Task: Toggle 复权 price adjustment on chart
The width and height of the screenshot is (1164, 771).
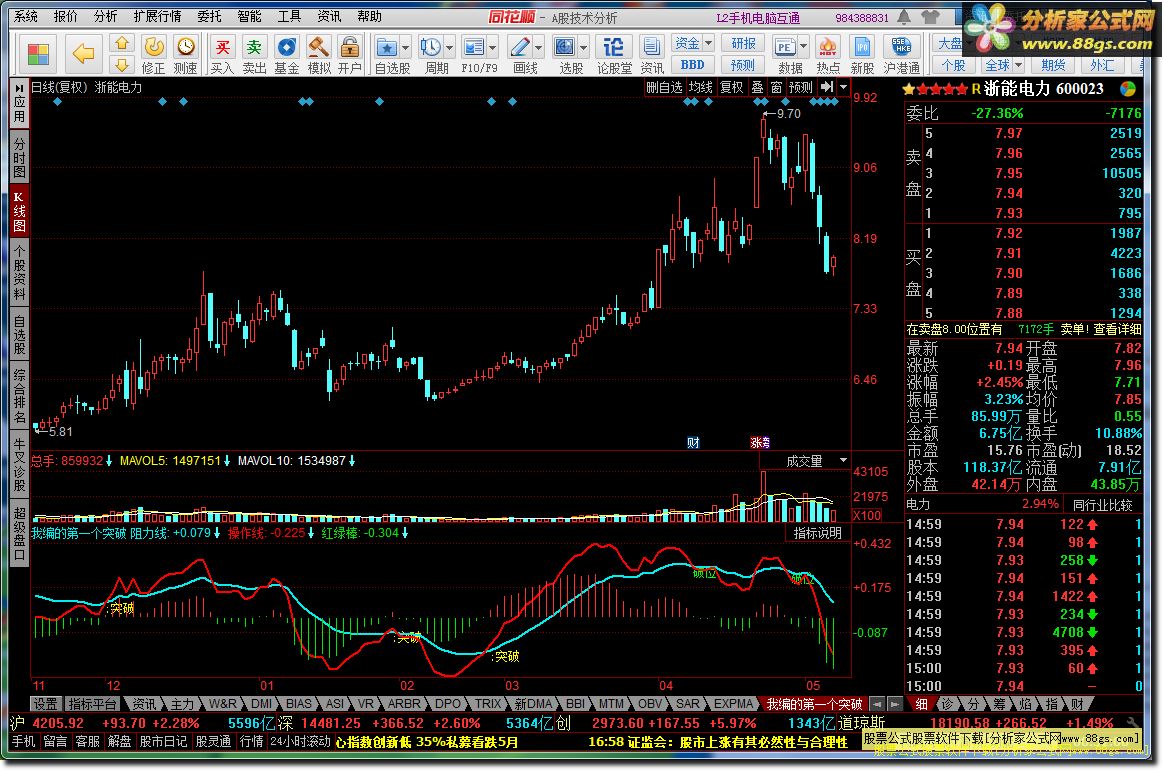Action: click(731, 87)
